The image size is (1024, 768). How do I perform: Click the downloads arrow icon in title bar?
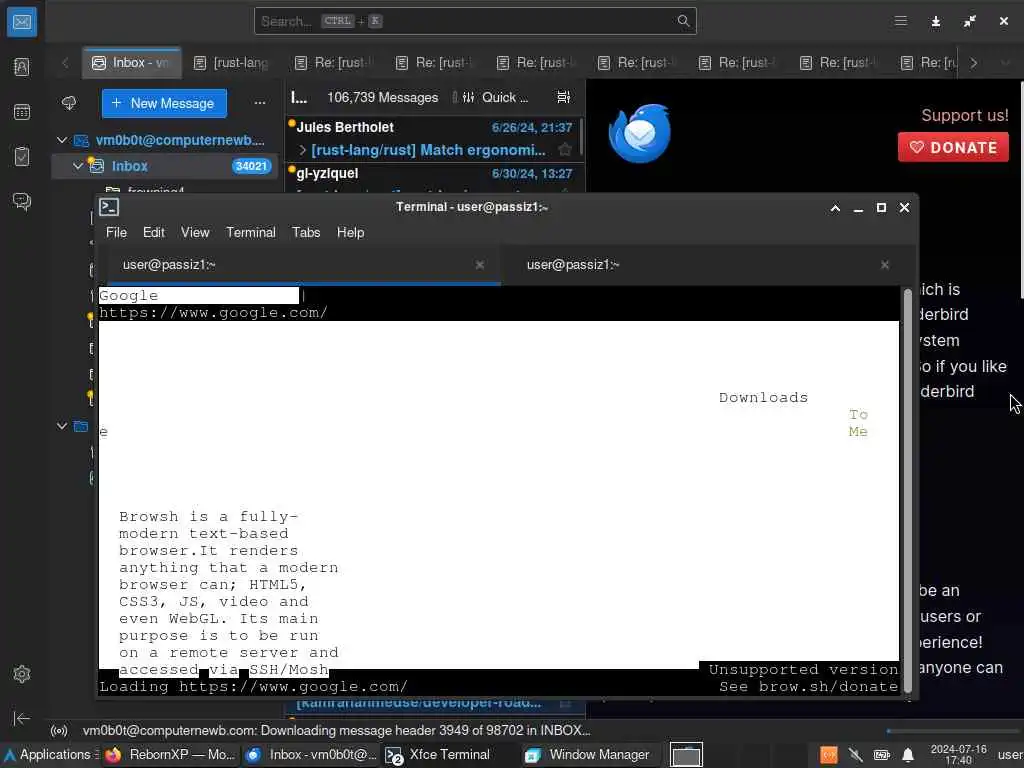pos(936,22)
